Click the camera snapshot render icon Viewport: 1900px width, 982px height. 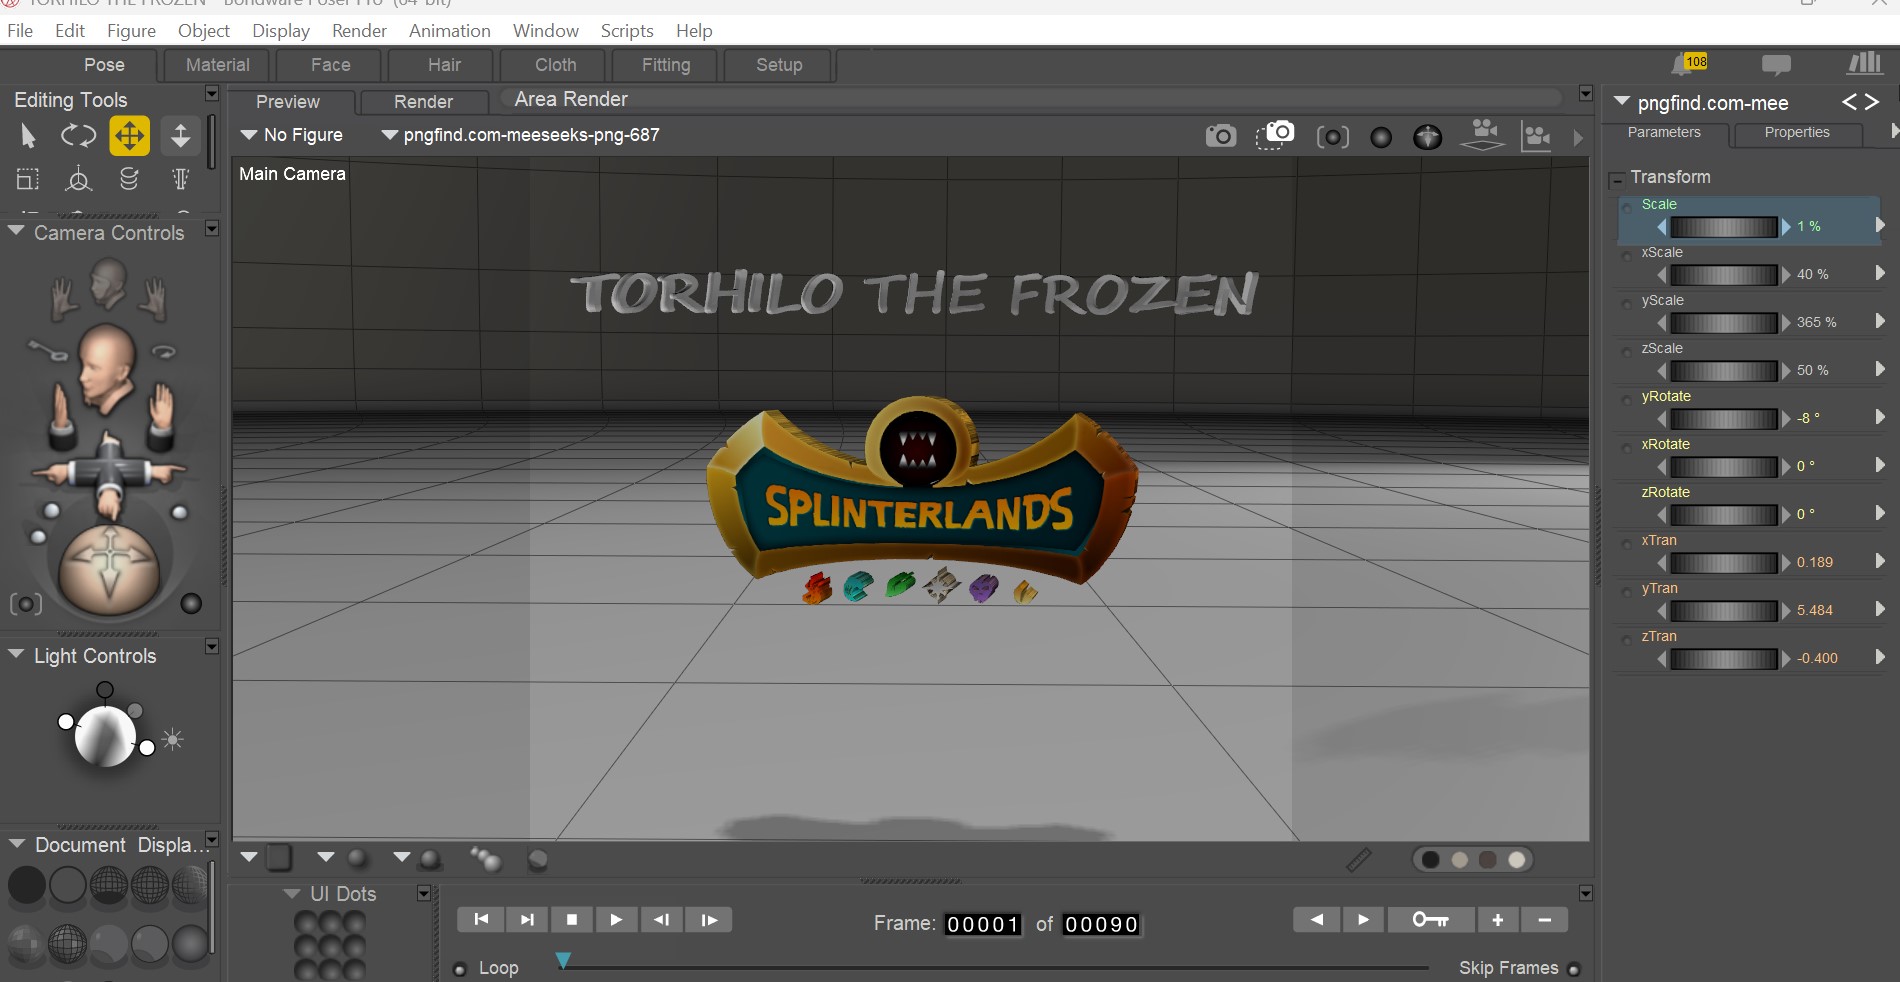pos(1220,135)
